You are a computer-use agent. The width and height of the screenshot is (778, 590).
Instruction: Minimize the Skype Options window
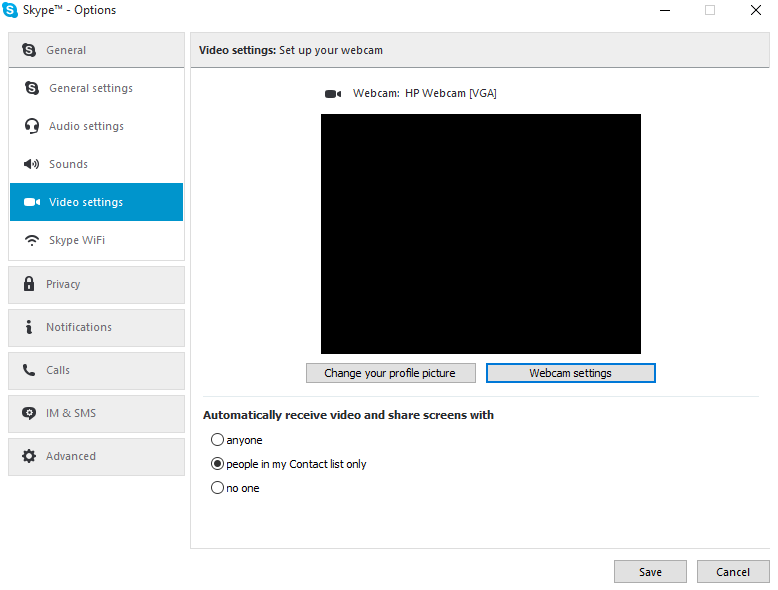(665, 10)
